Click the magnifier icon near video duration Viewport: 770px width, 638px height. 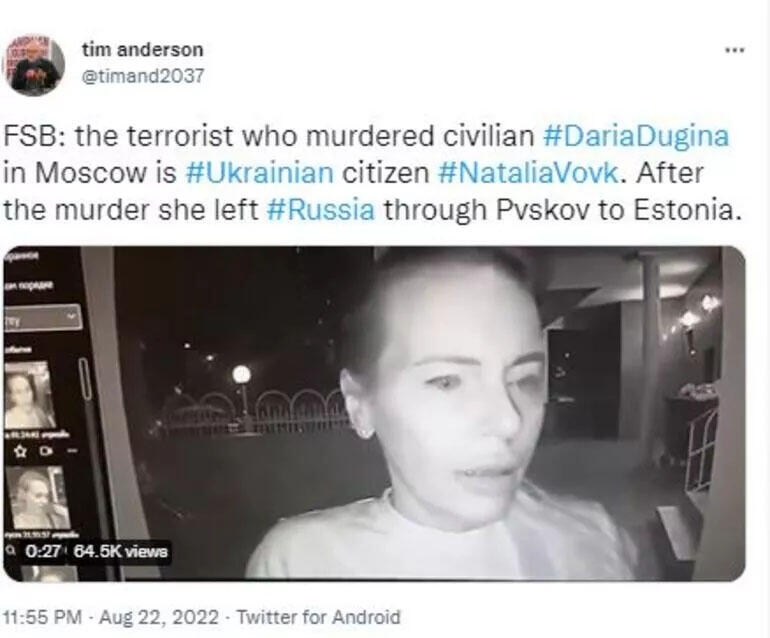click(11, 551)
